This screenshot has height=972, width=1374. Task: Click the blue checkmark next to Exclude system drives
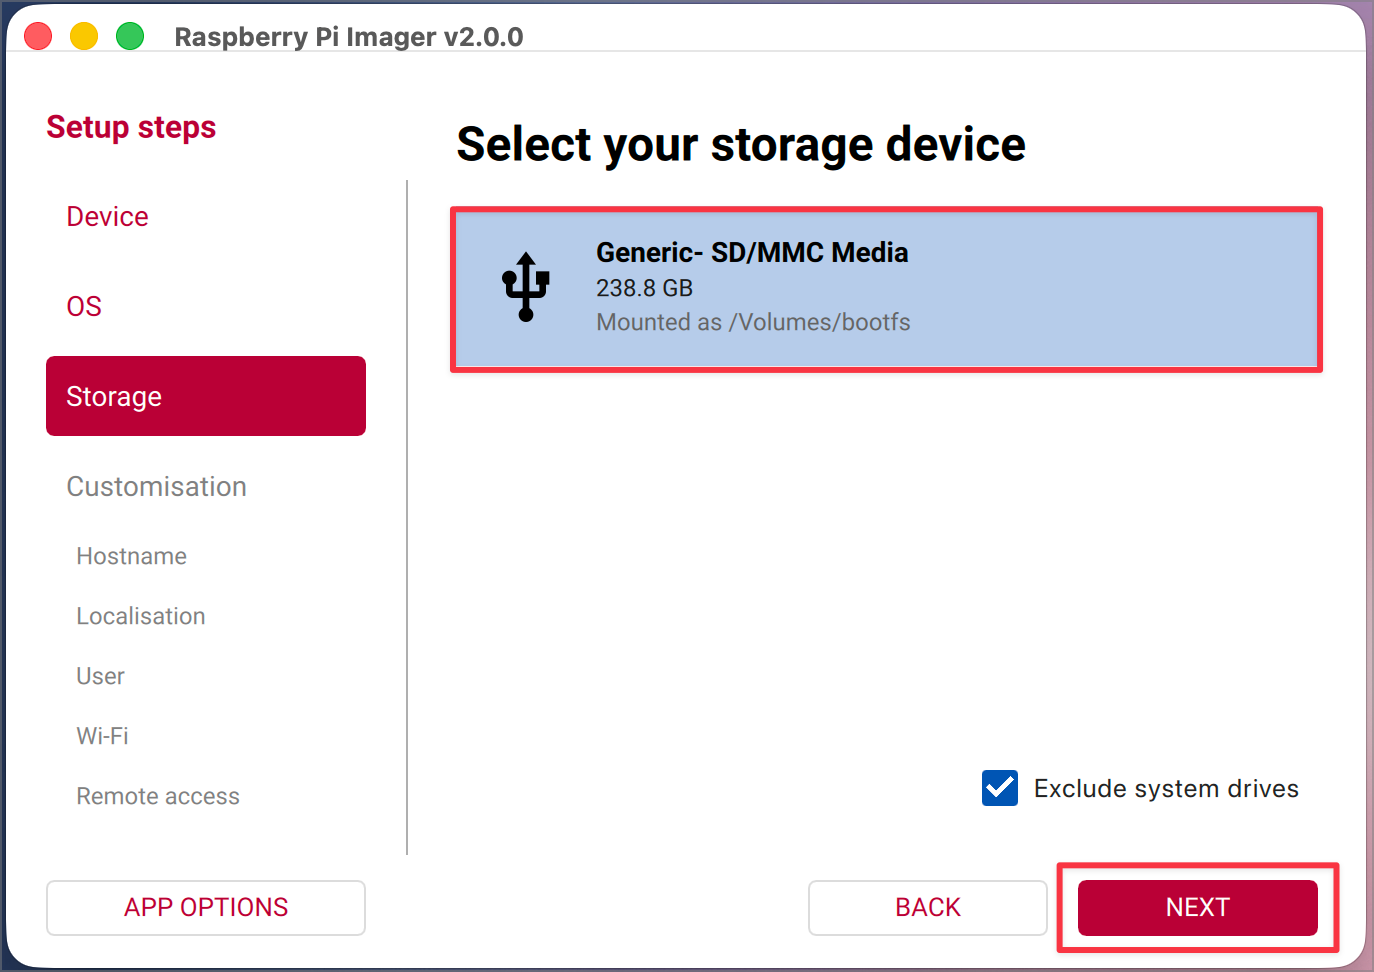[x=999, y=788]
